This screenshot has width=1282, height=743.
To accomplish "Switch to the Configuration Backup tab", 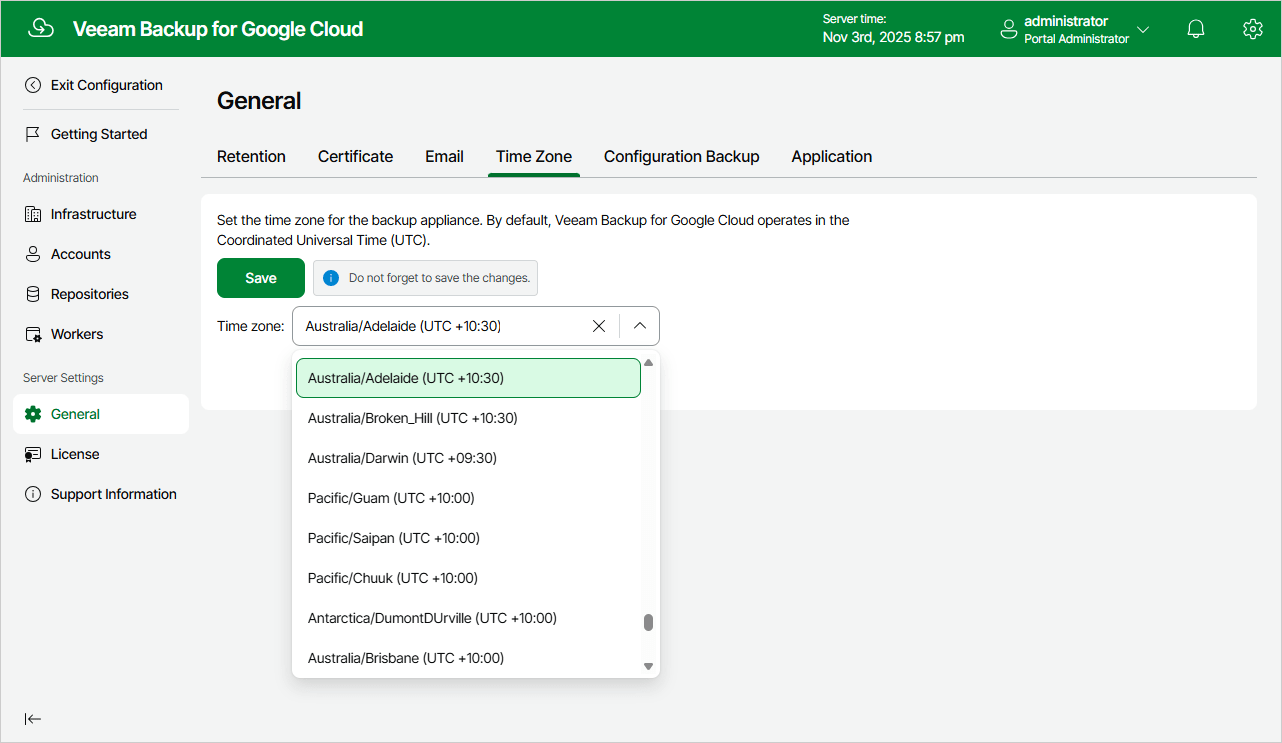I will [x=681, y=156].
